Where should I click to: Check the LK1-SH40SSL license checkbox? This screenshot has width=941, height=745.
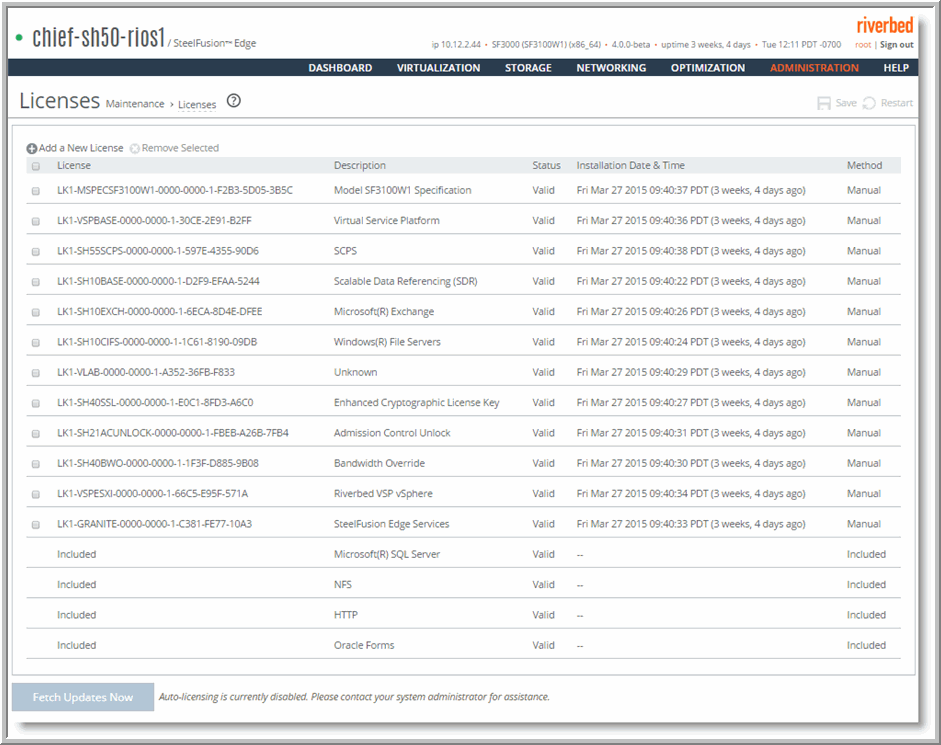36,403
